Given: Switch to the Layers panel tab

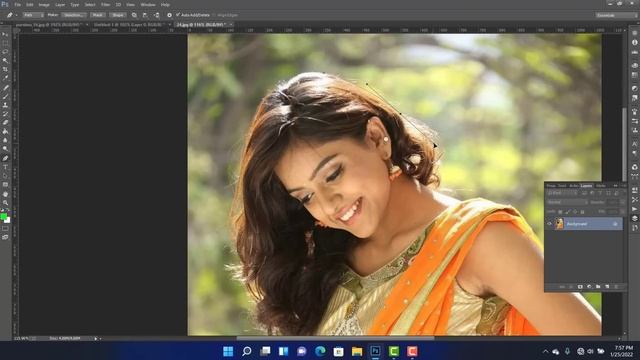Looking at the screenshot, I should click(586, 186).
